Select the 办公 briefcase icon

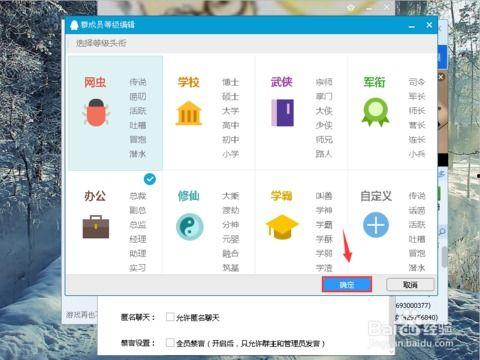click(96, 227)
